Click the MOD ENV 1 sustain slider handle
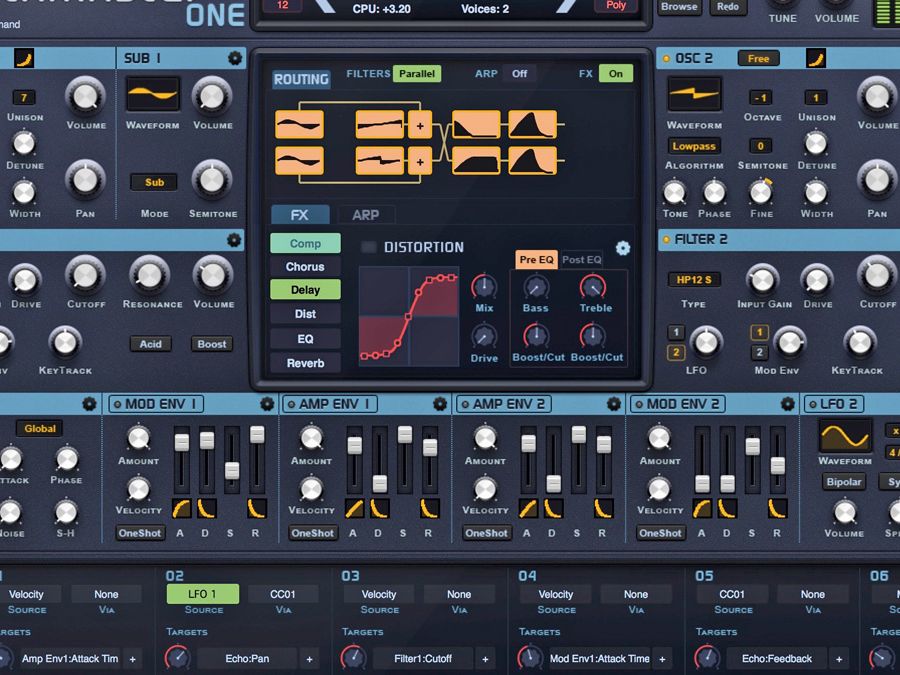This screenshot has width=900, height=675. click(232, 471)
